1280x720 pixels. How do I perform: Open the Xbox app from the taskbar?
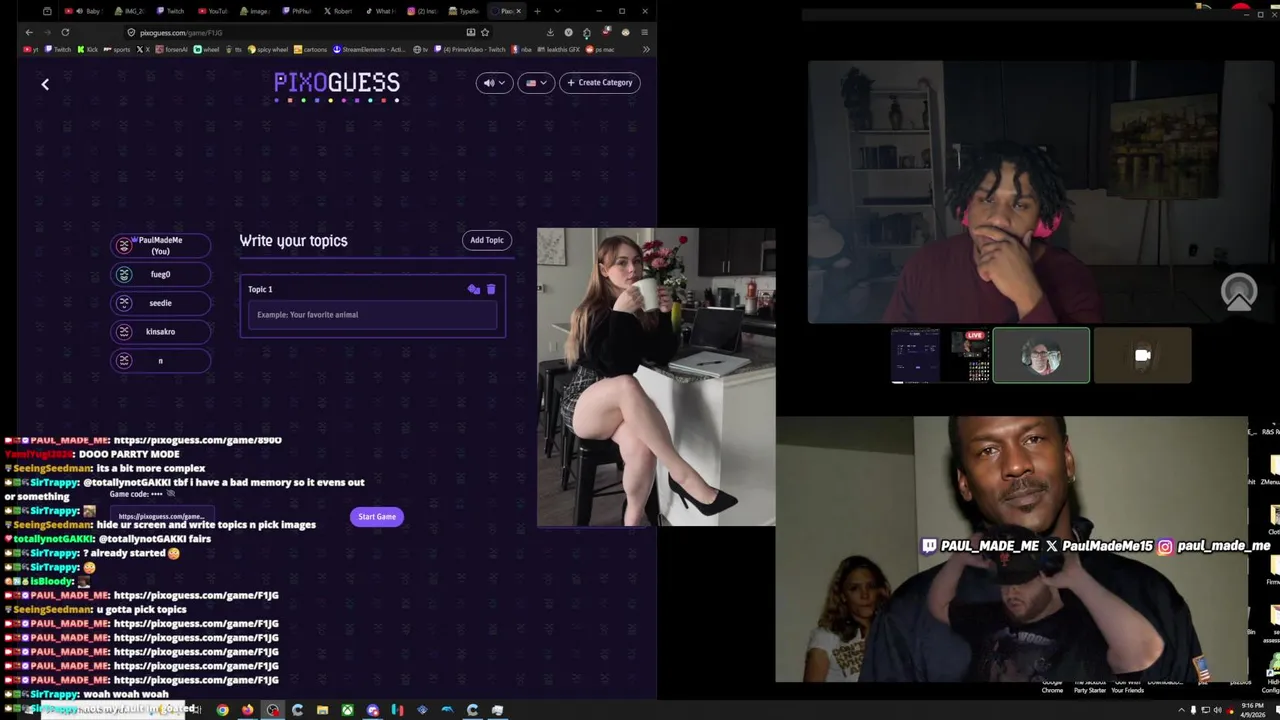(x=347, y=710)
